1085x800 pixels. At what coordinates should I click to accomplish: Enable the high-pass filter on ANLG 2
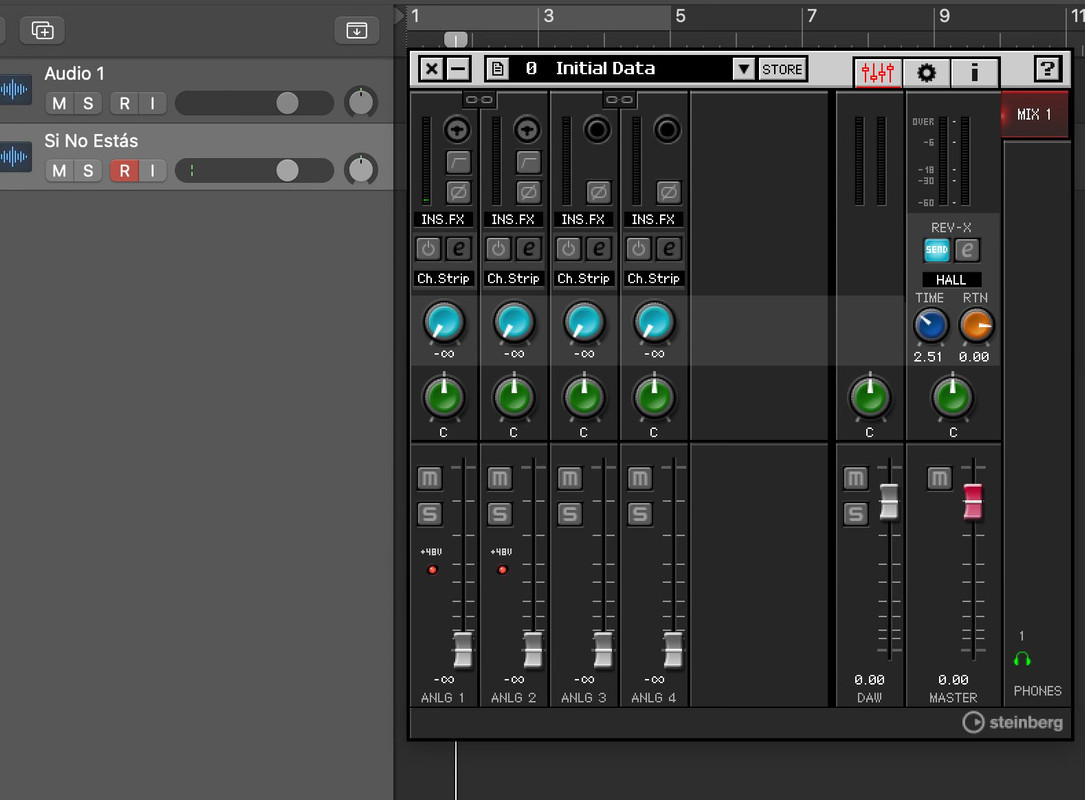(x=528, y=163)
